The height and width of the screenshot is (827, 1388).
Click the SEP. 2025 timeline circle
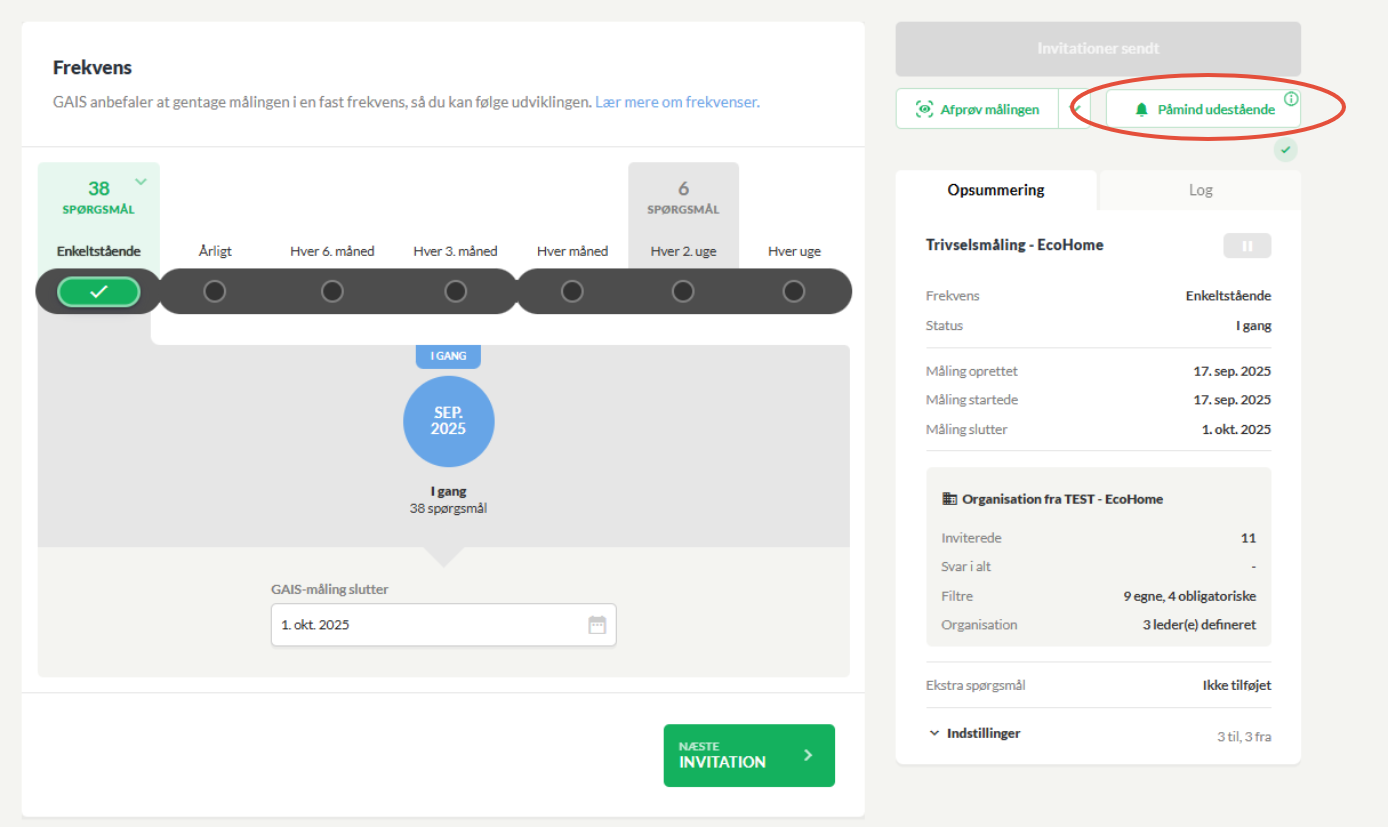pos(449,422)
